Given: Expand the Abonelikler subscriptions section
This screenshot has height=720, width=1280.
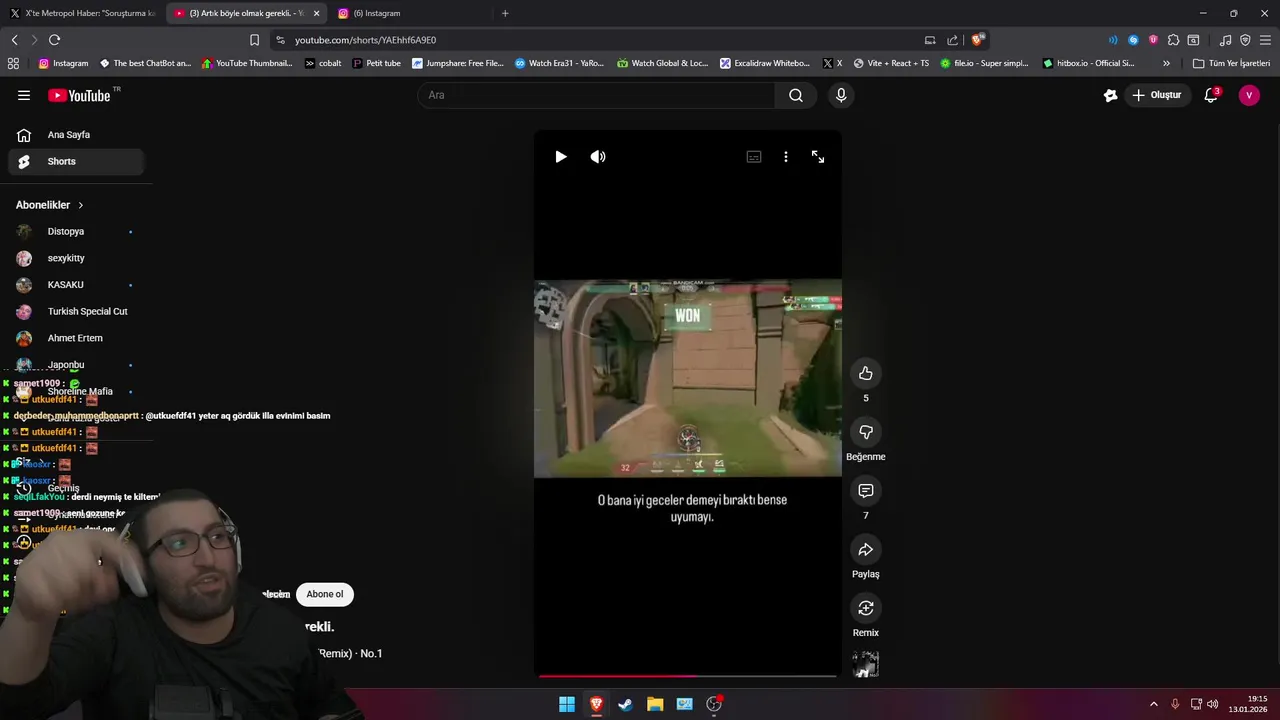Looking at the screenshot, I should [50, 205].
